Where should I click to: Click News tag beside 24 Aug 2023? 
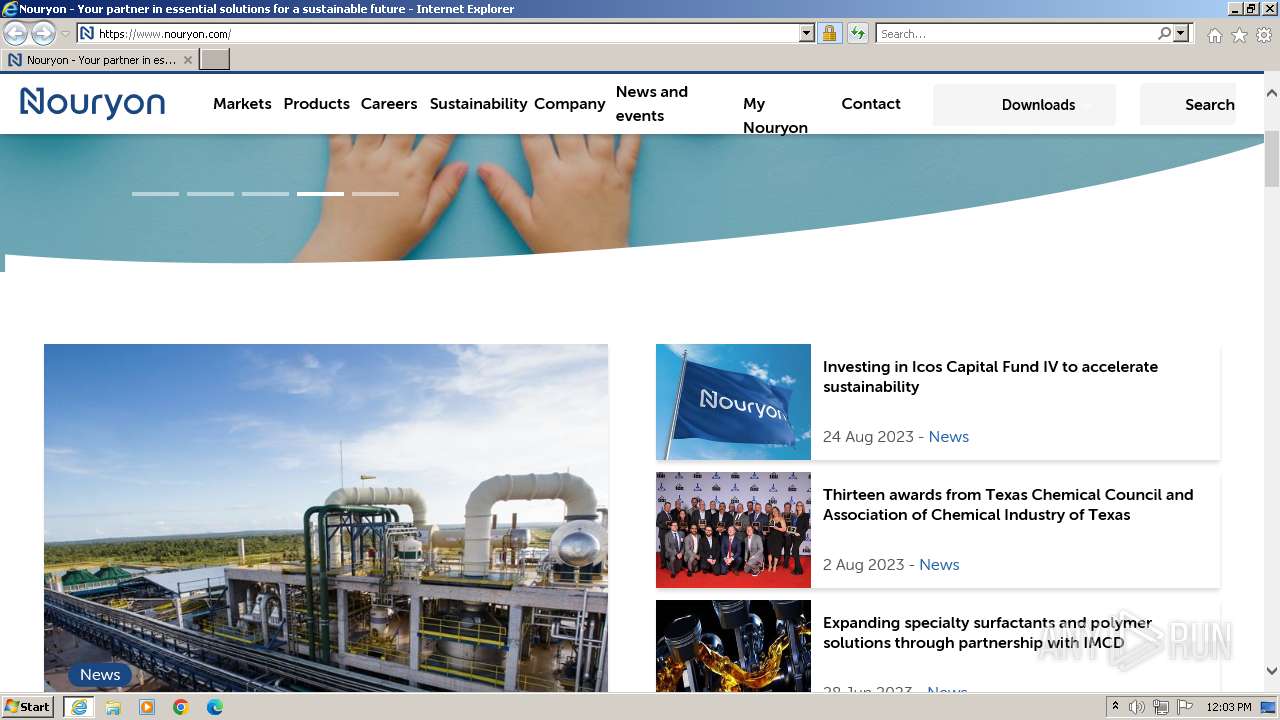(948, 437)
